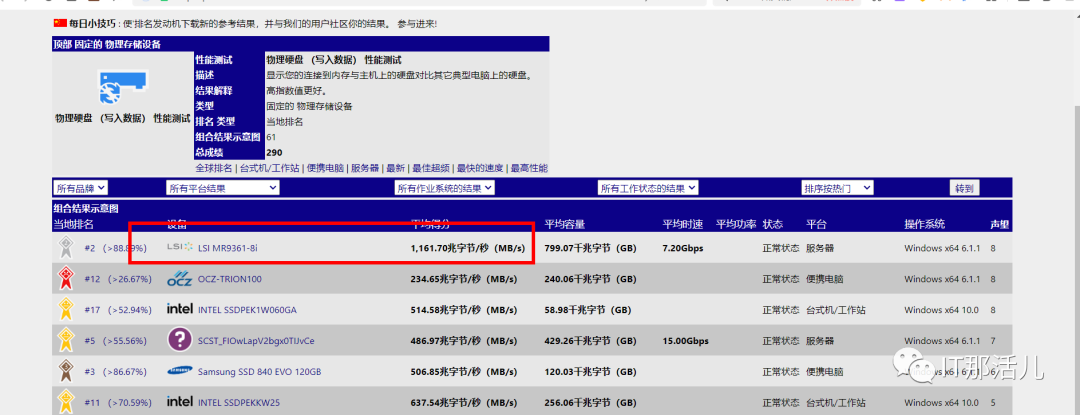Viewport: 1080px width, 415px height.
Task: Open the 最佳超频 best overclock link
Action: coord(431,168)
